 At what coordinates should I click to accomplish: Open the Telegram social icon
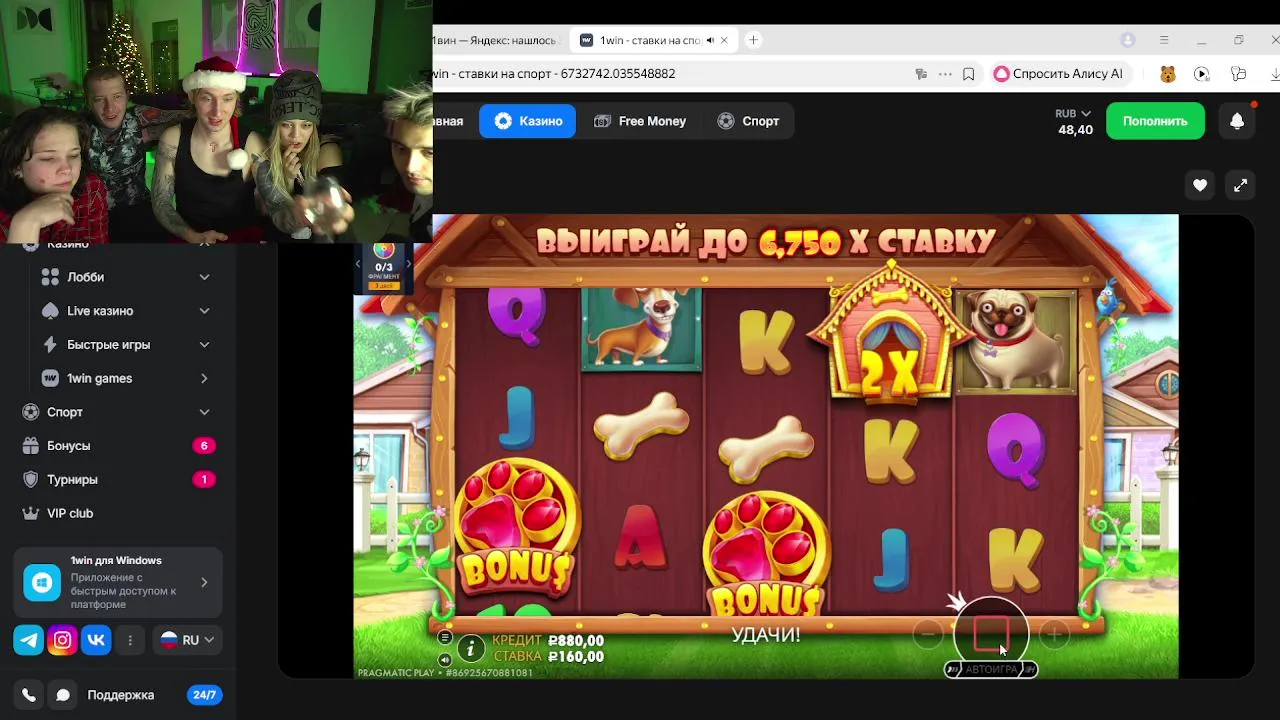pyautogui.click(x=28, y=640)
